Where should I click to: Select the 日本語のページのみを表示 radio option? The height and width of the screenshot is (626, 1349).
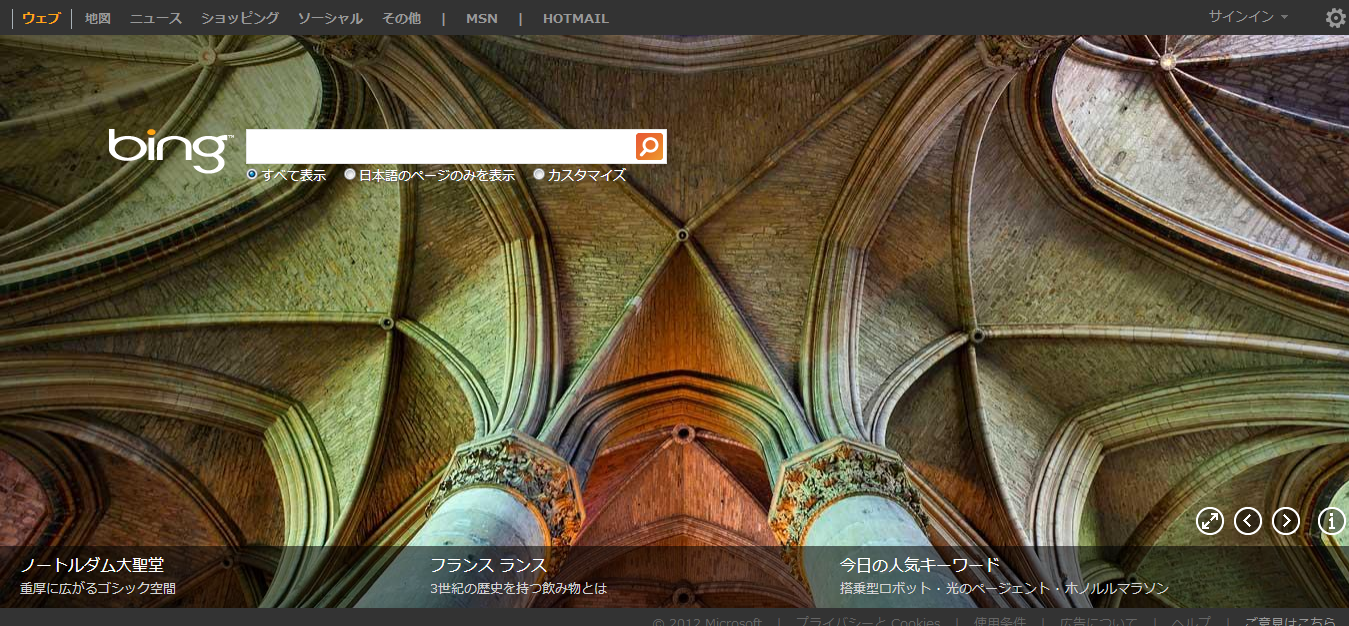click(x=350, y=174)
